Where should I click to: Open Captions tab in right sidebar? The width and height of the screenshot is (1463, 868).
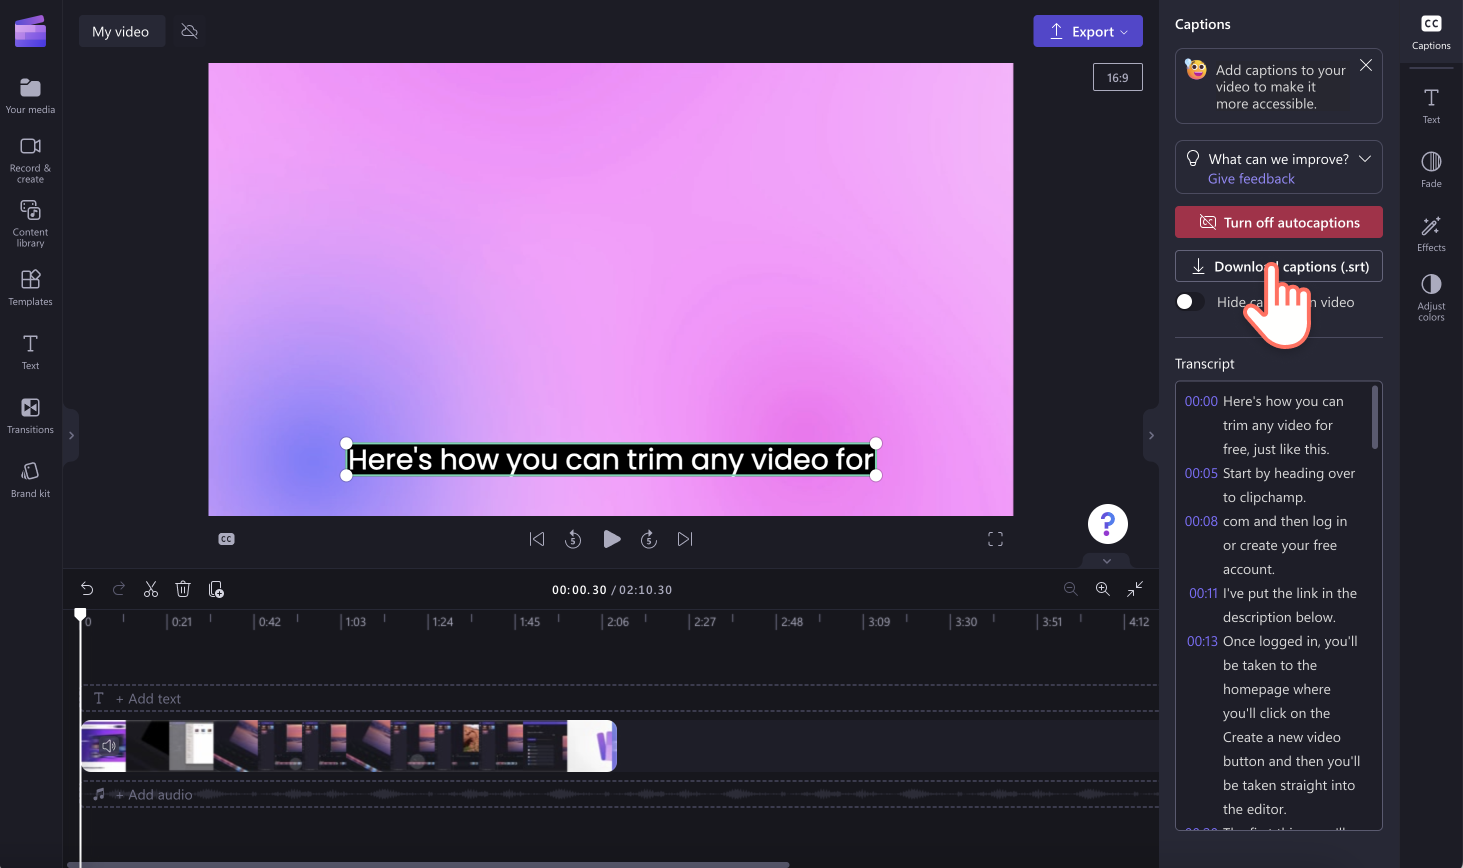1431,32
